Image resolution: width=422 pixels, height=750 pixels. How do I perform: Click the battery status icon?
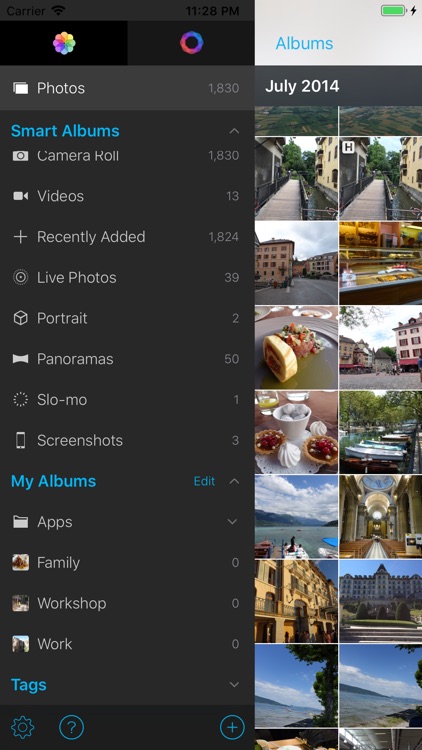[x=394, y=11]
